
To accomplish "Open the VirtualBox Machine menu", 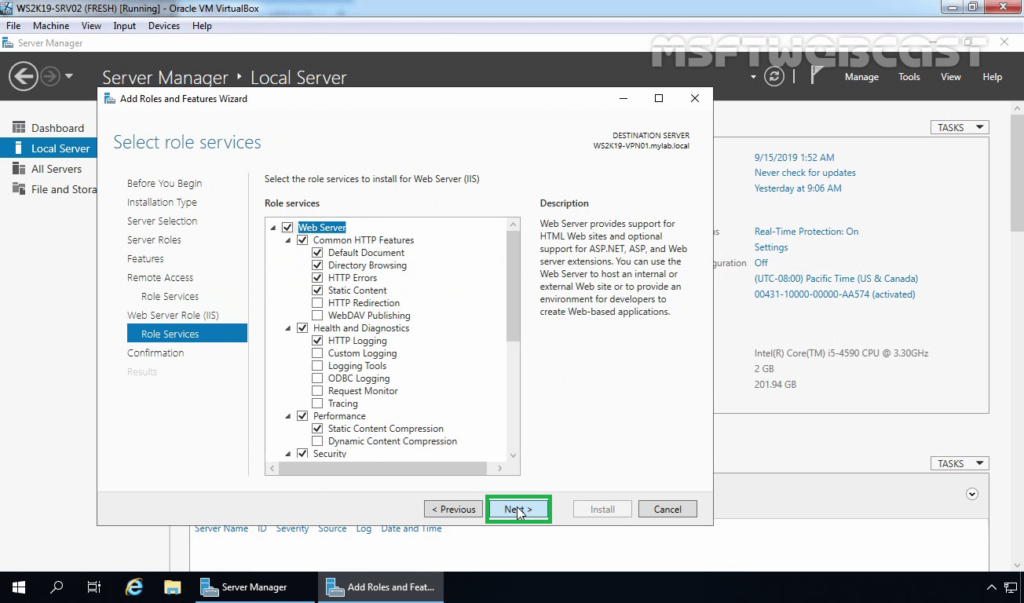I will (x=51, y=25).
